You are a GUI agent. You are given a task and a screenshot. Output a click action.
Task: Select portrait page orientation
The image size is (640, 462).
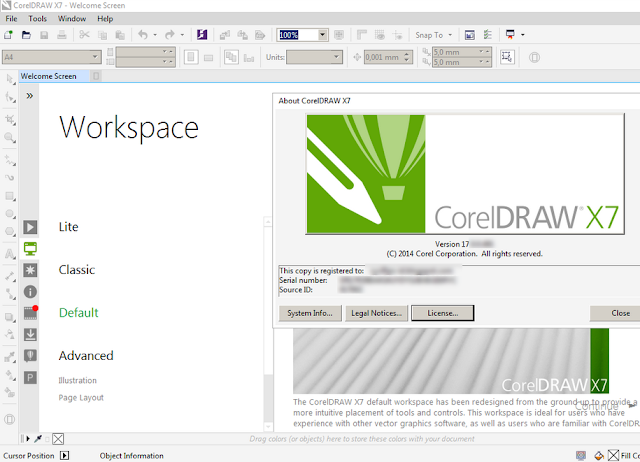(191, 57)
